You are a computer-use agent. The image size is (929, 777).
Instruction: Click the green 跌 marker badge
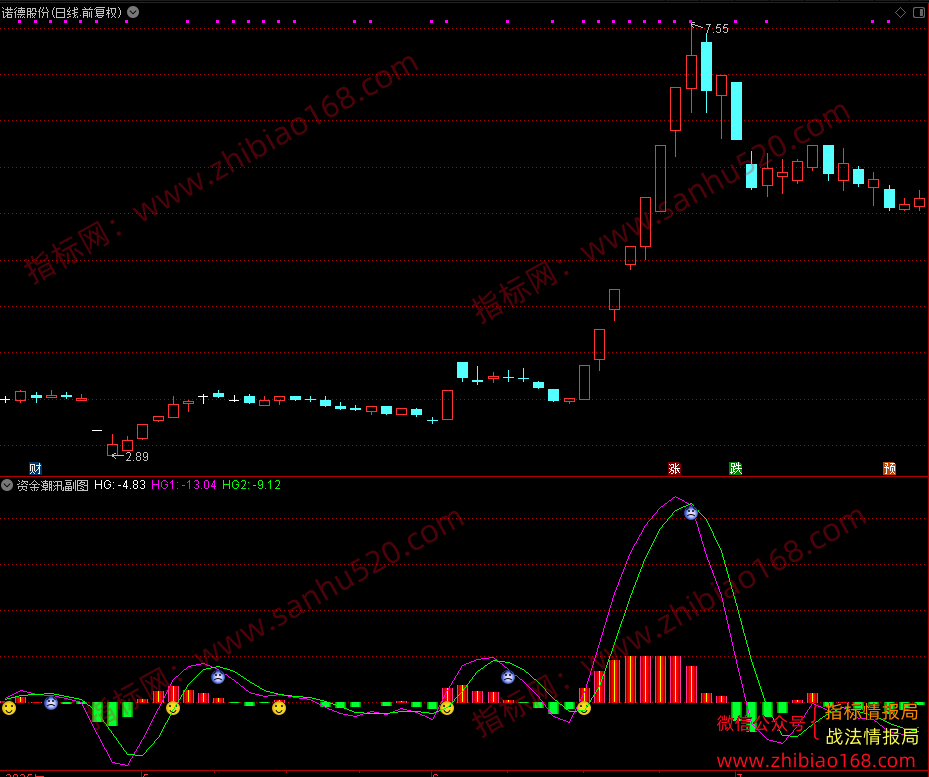click(x=736, y=469)
